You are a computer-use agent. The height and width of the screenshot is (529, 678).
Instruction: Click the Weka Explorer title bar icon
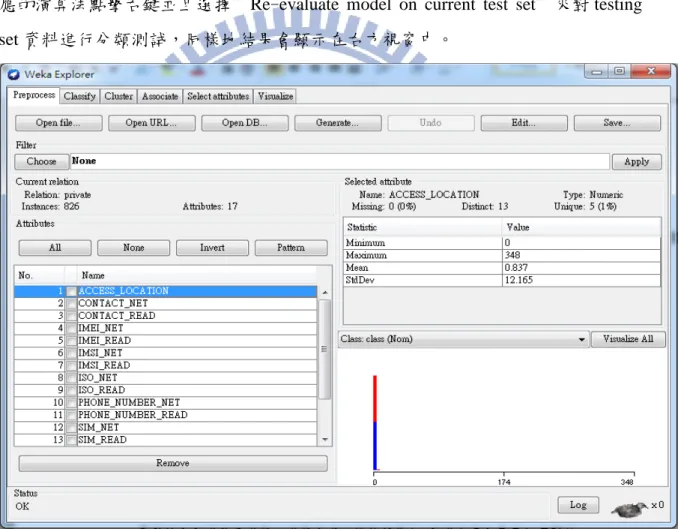[x=13, y=74]
